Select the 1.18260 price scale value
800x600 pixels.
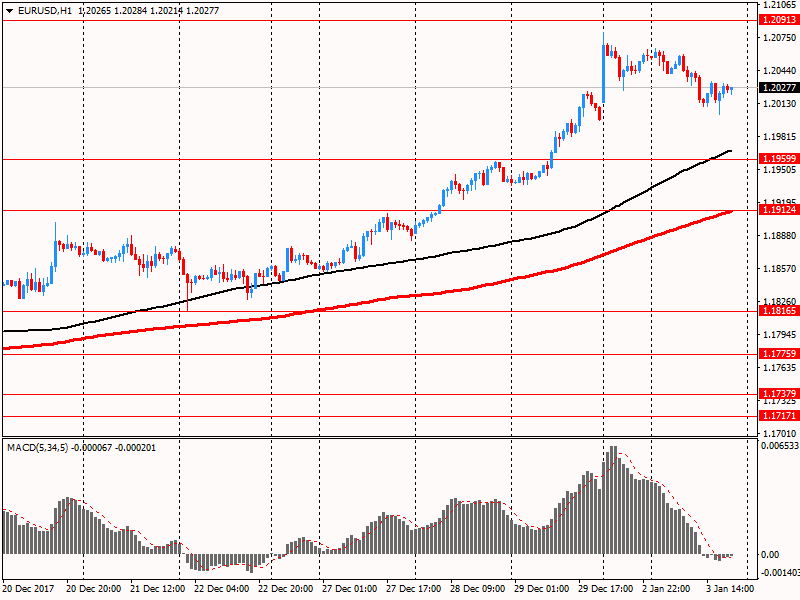(779, 302)
